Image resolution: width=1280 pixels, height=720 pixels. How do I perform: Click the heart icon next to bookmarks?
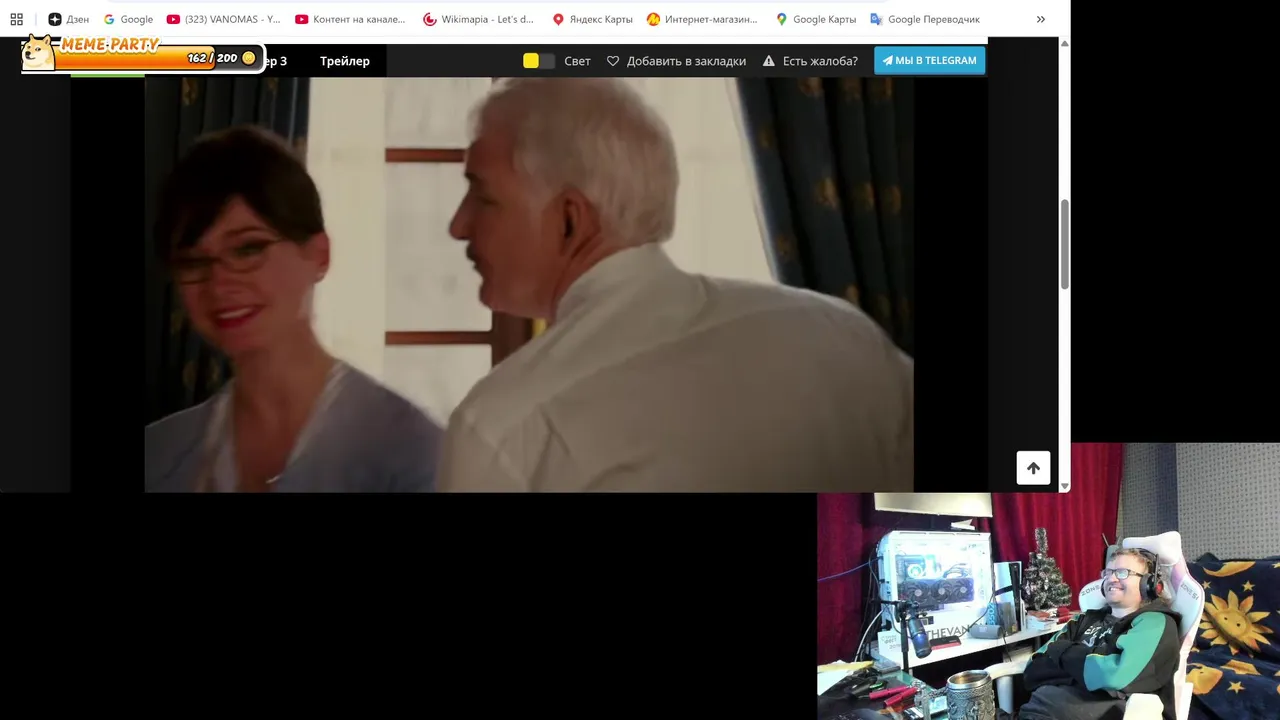[x=613, y=61]
